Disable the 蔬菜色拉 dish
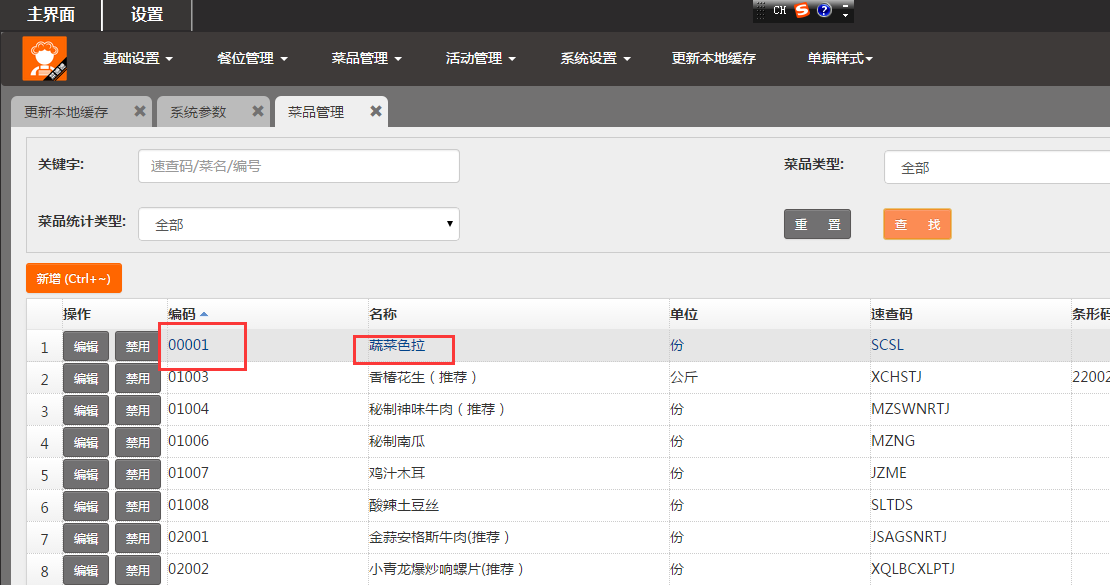The width and height of the screenshot is (1110, 585). tap(138, 346)
